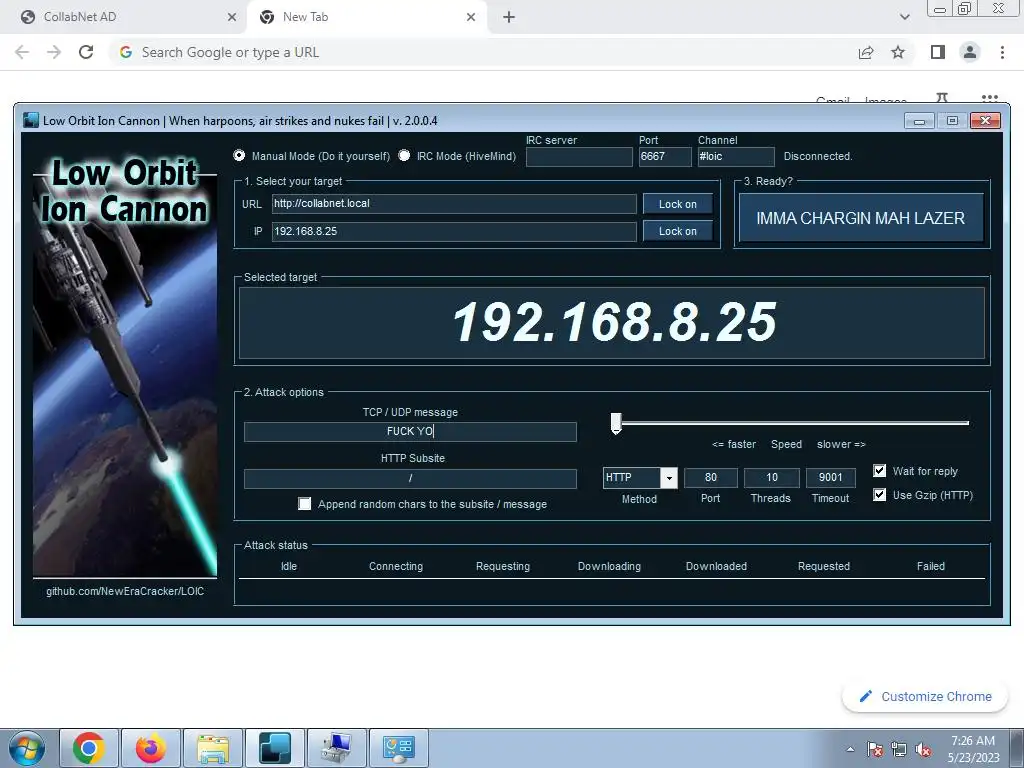Click the Low Orbit Ion Cannon logo image

(125, 366)
